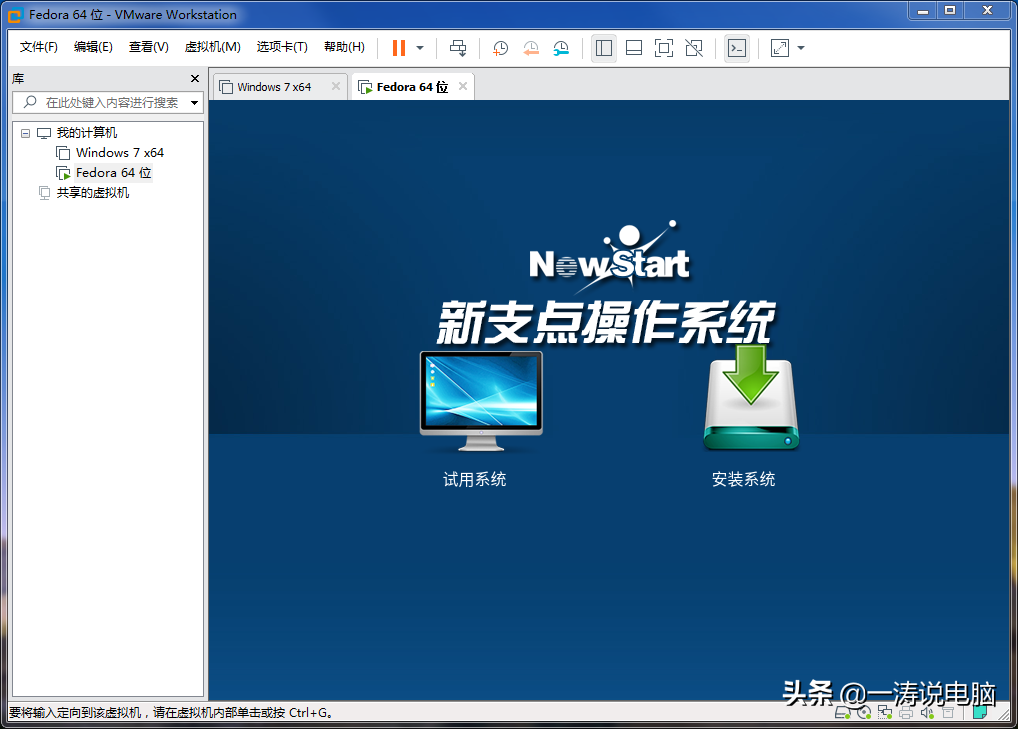Click the archive box status bar icon
This screenshot has height=729, width=1018.
coord(948,713)
